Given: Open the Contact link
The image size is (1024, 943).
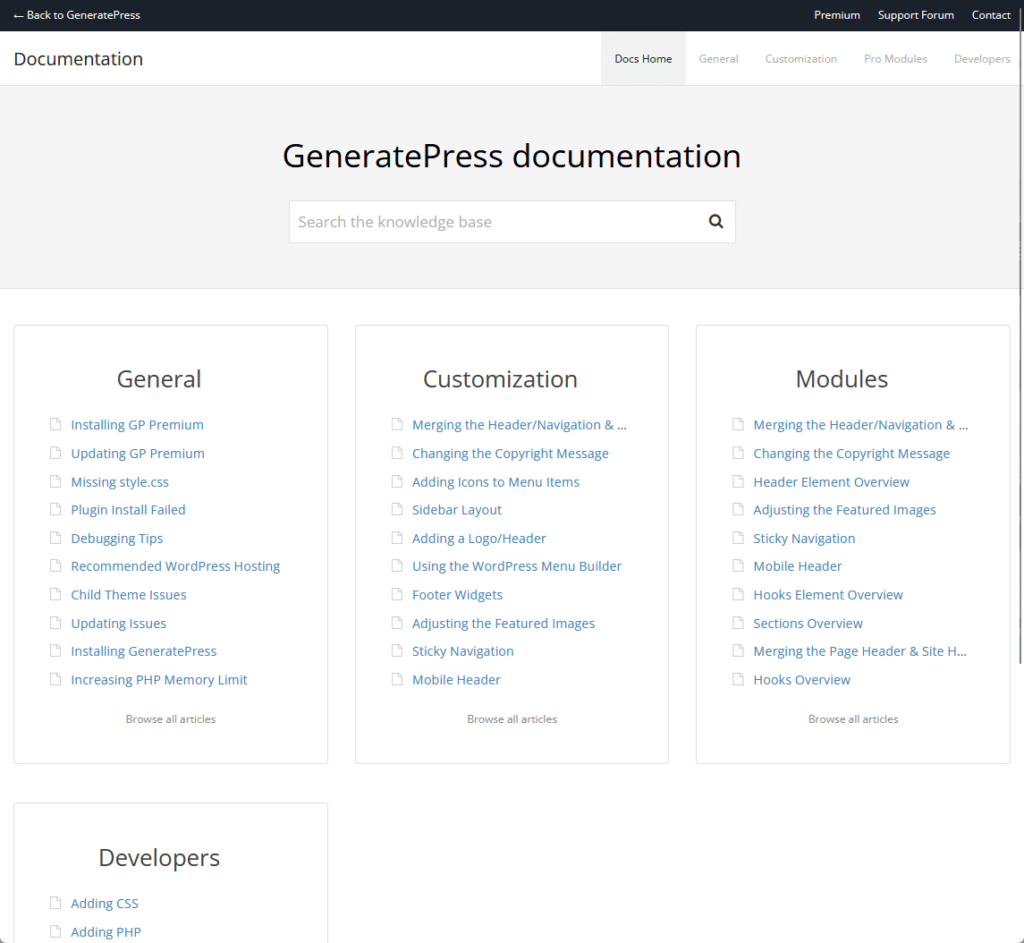Looking at the screenshot, I should tap(991, 15).
